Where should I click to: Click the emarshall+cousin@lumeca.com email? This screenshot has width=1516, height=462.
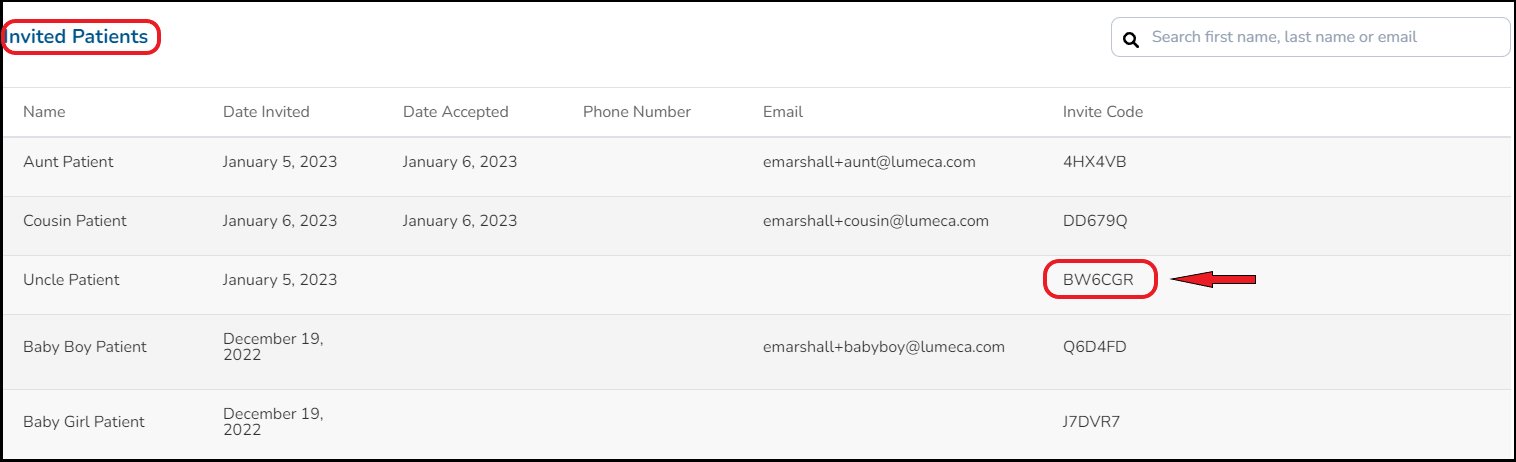pyautogui.click(x=875, y=221)
